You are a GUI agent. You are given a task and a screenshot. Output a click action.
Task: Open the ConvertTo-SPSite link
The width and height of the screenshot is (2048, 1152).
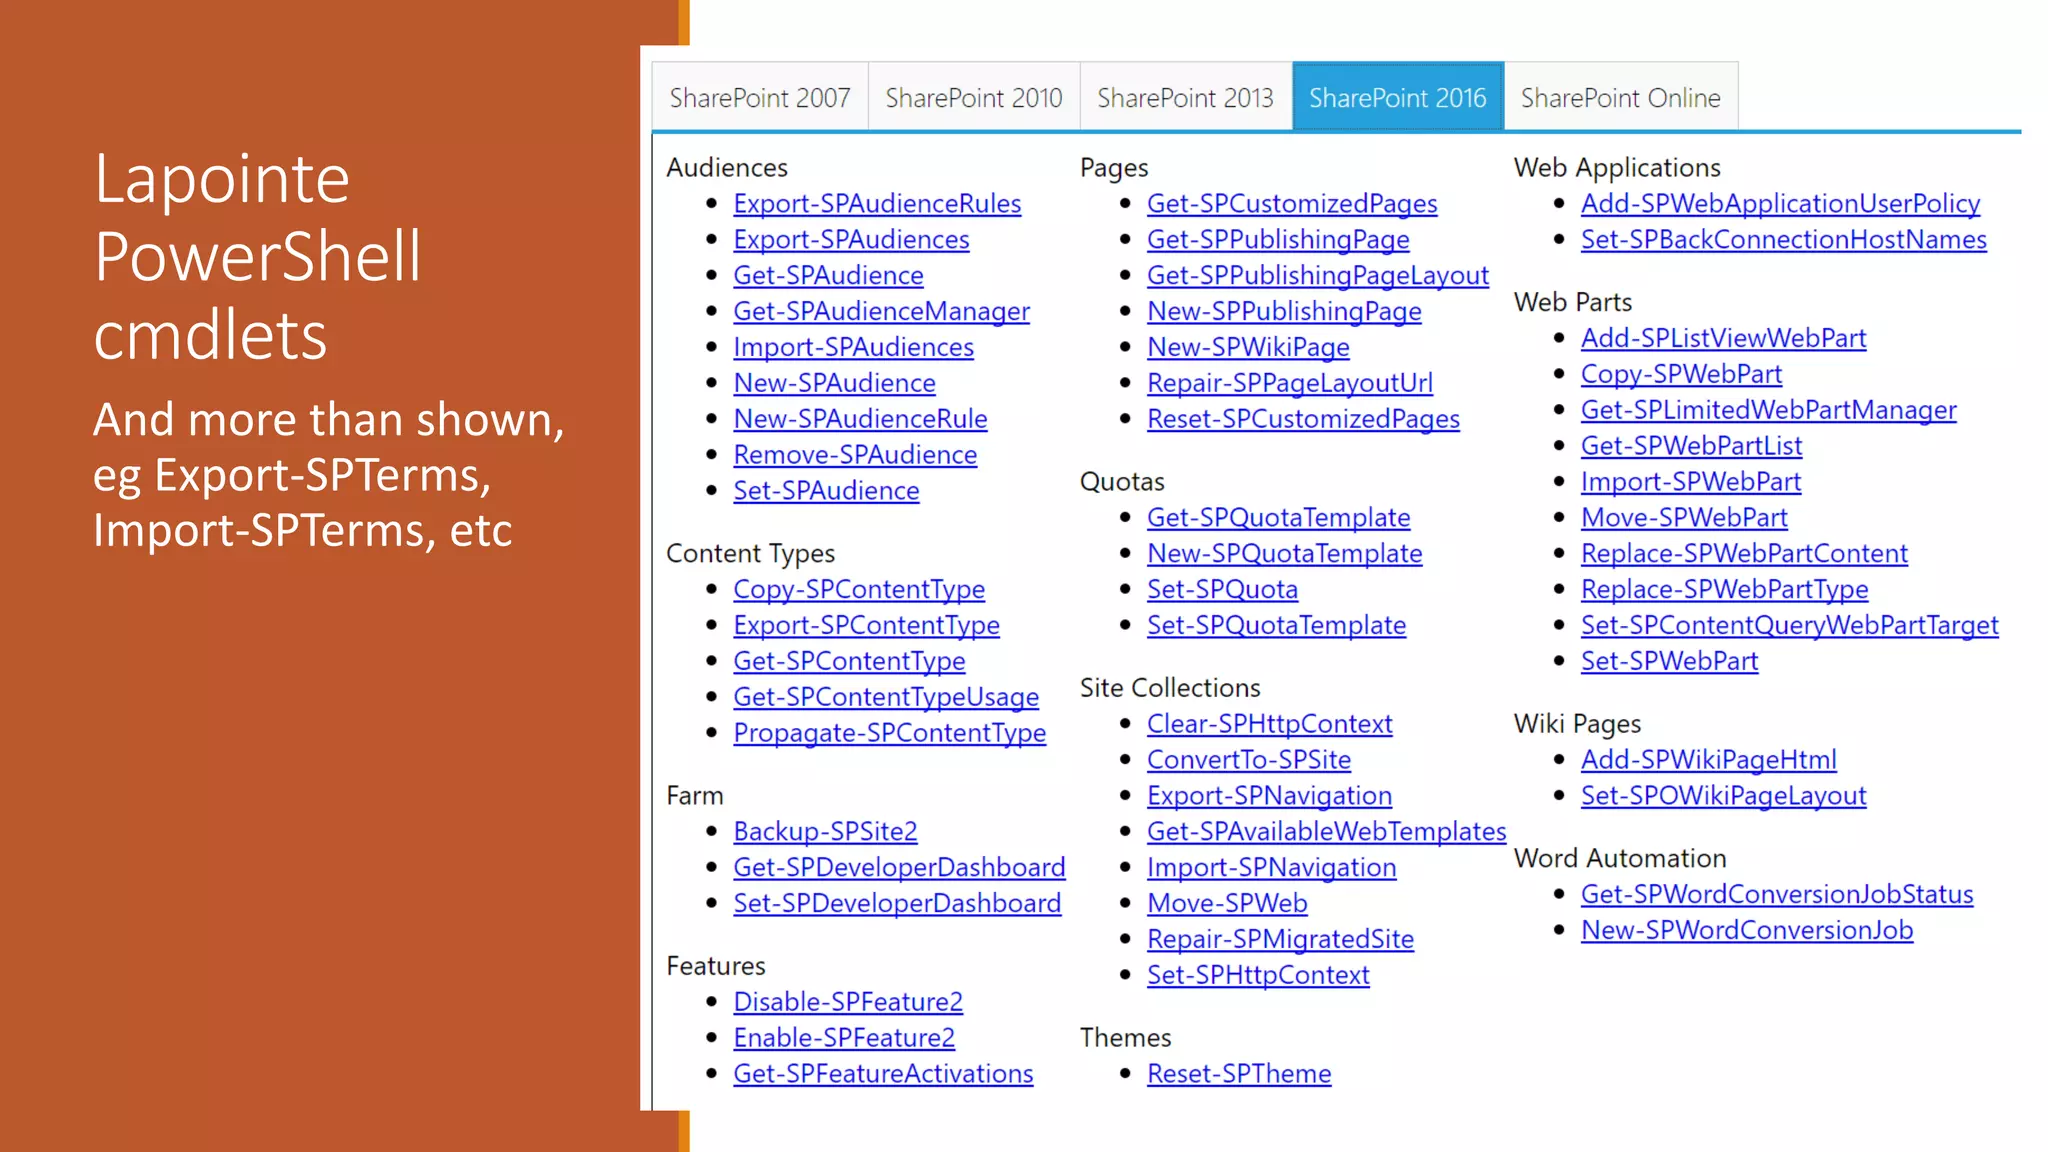(1249, 760)
